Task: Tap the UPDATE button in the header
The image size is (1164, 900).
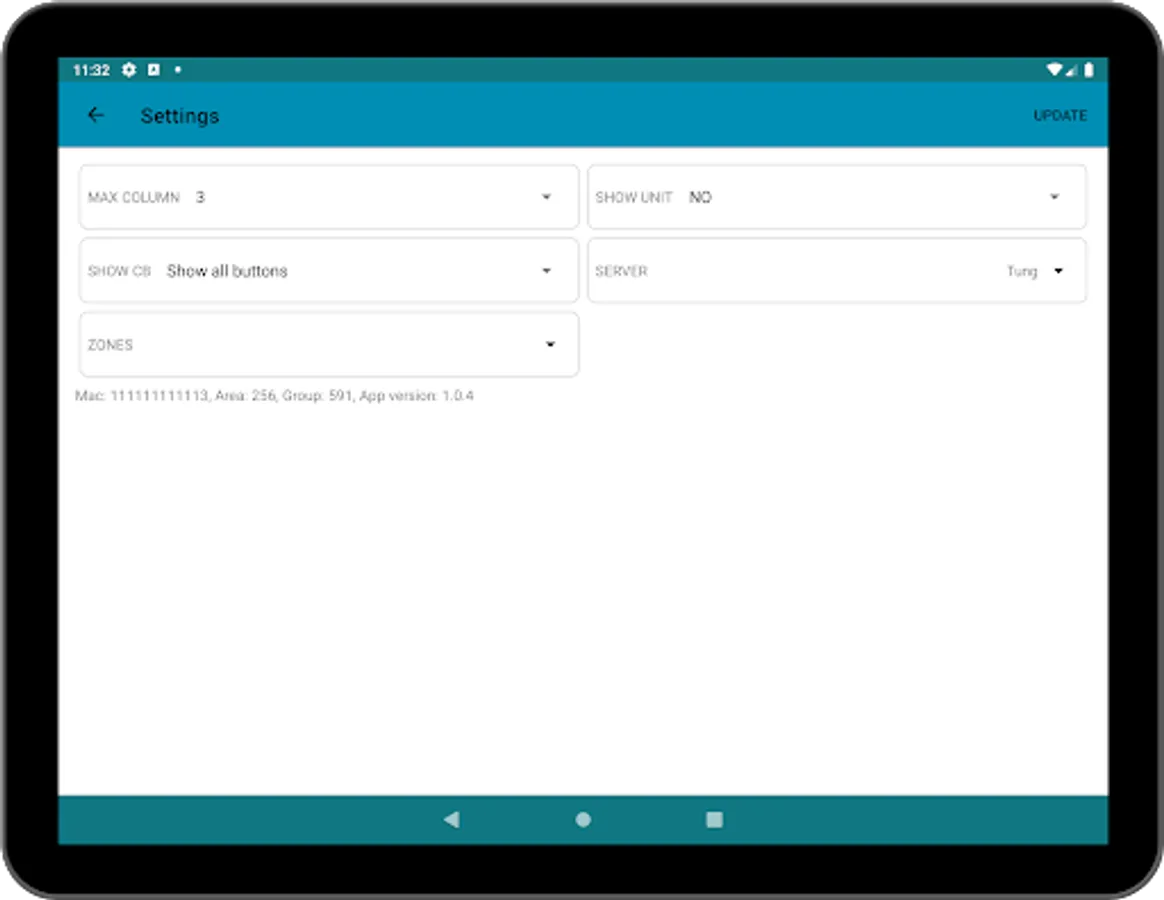Action: pos(1059,116)
